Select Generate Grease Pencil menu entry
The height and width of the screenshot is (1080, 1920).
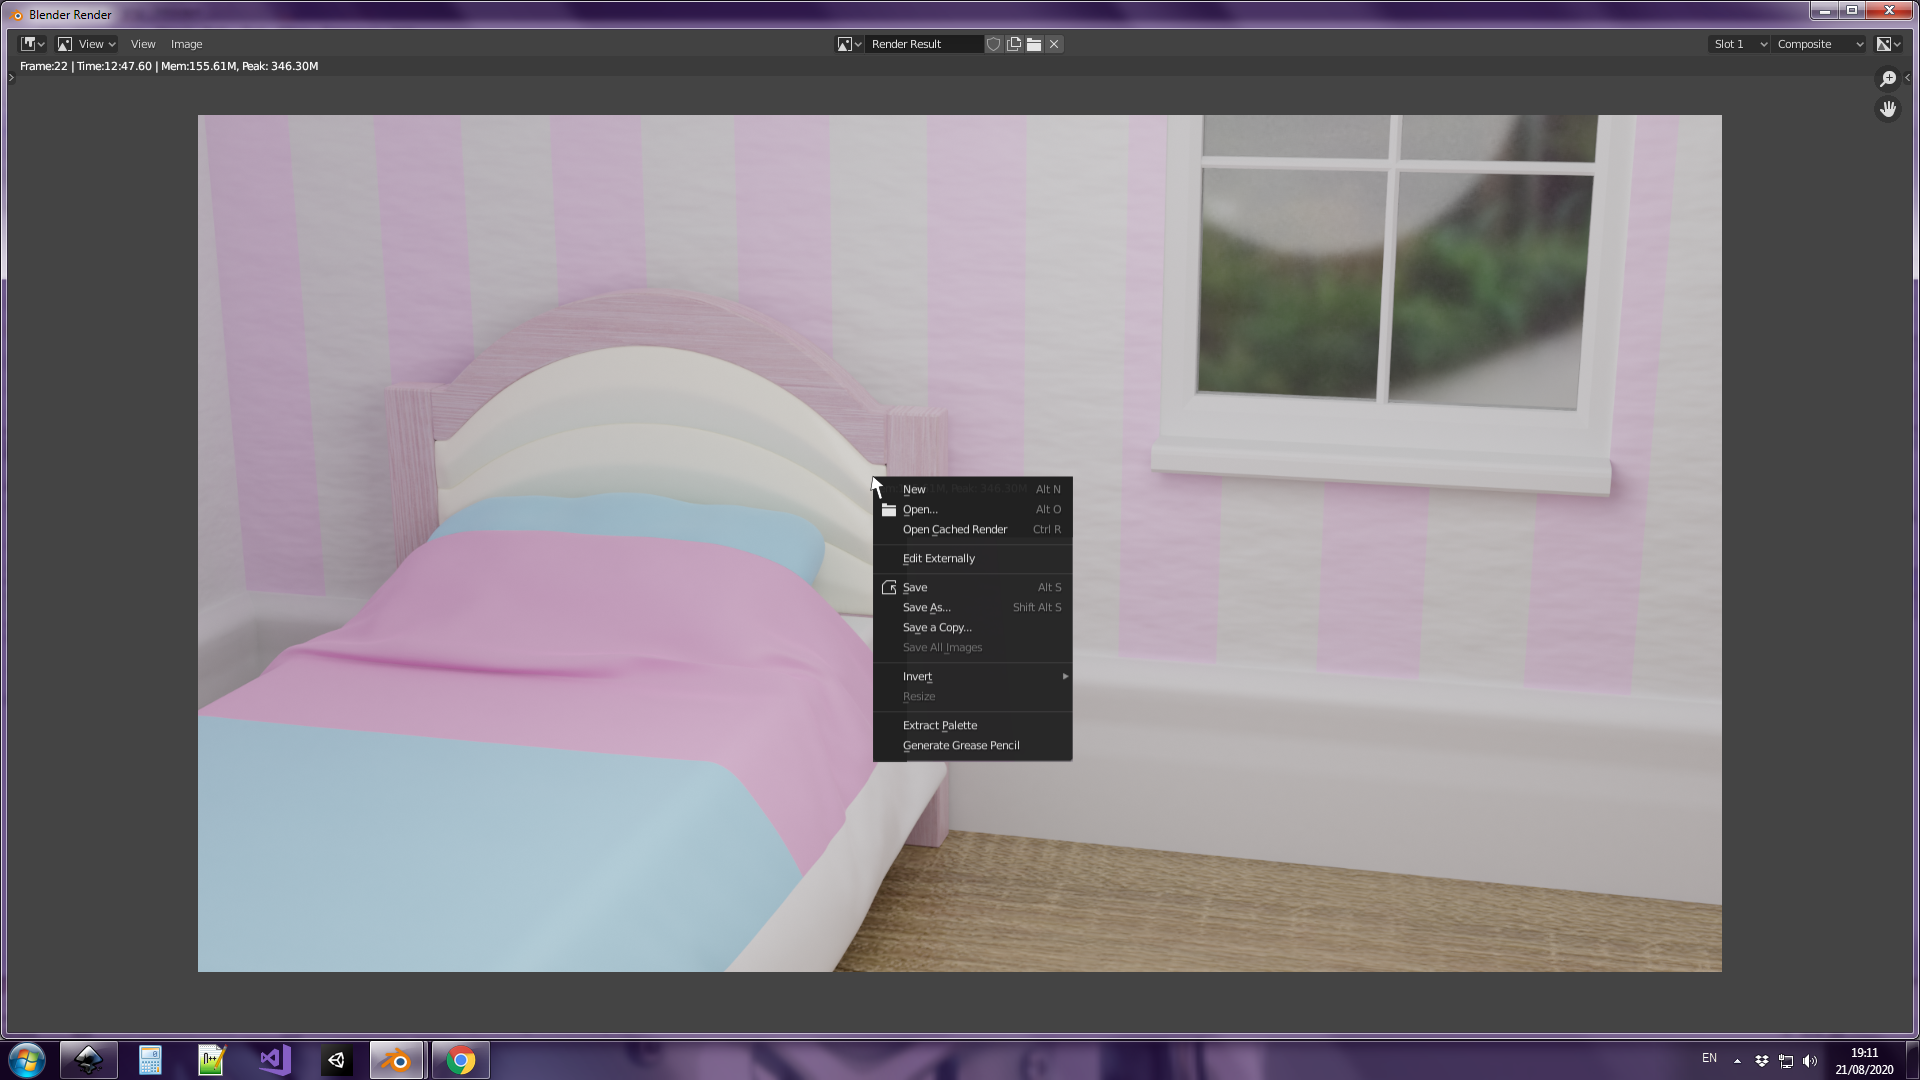[972, 745]
